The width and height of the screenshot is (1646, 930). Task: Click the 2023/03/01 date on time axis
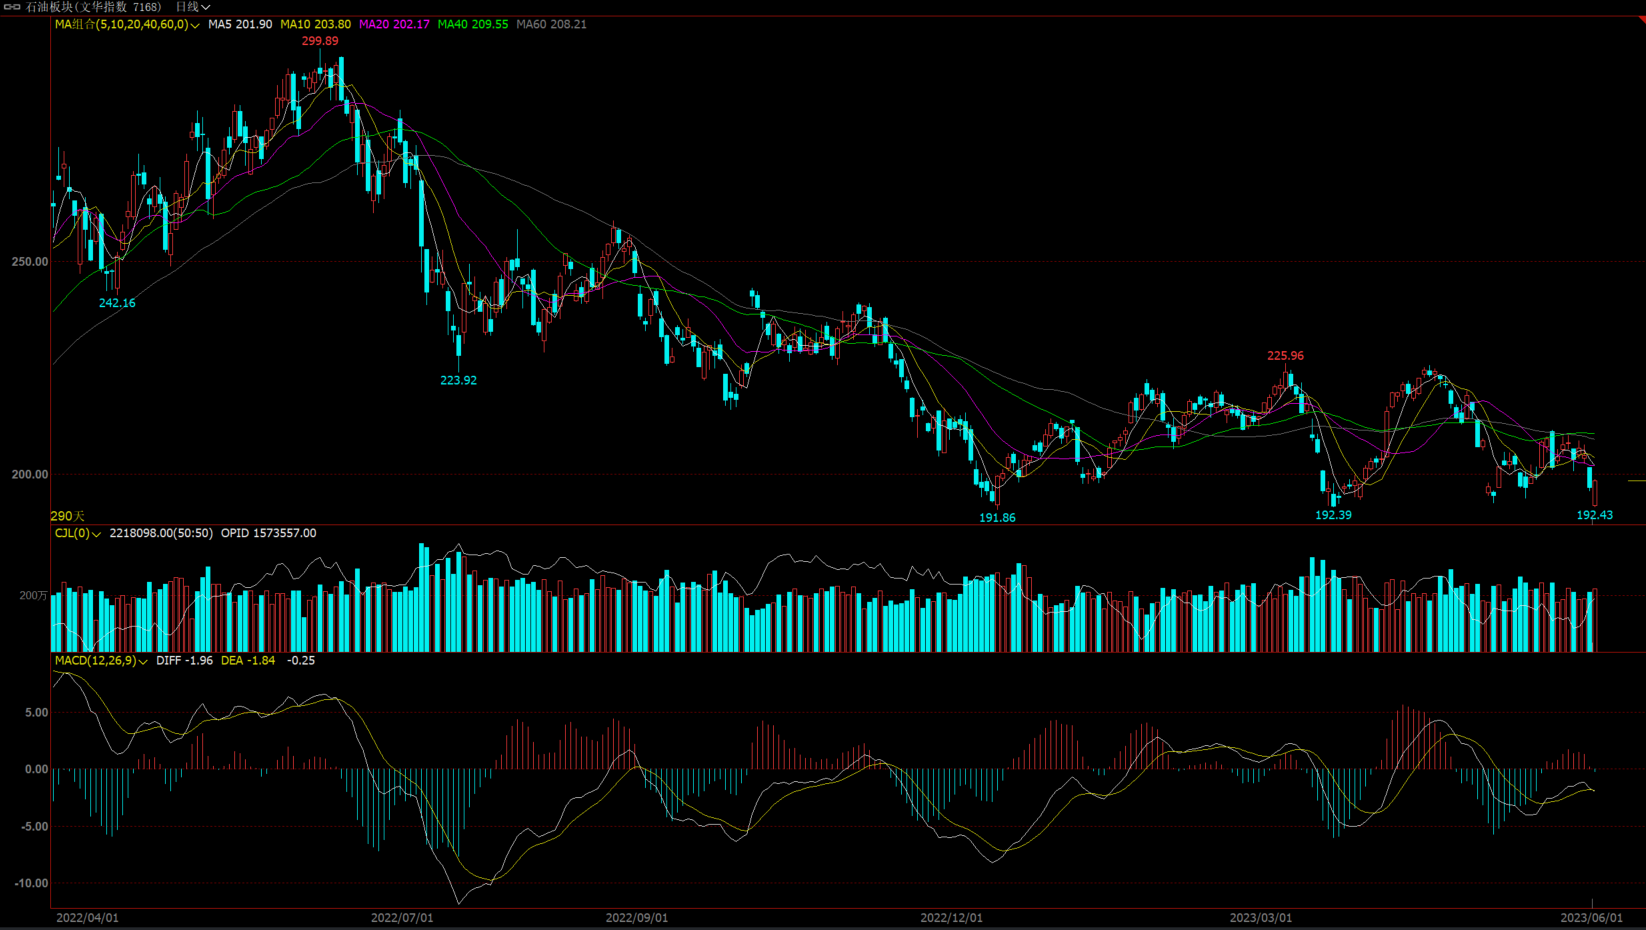coord(1260,918)
